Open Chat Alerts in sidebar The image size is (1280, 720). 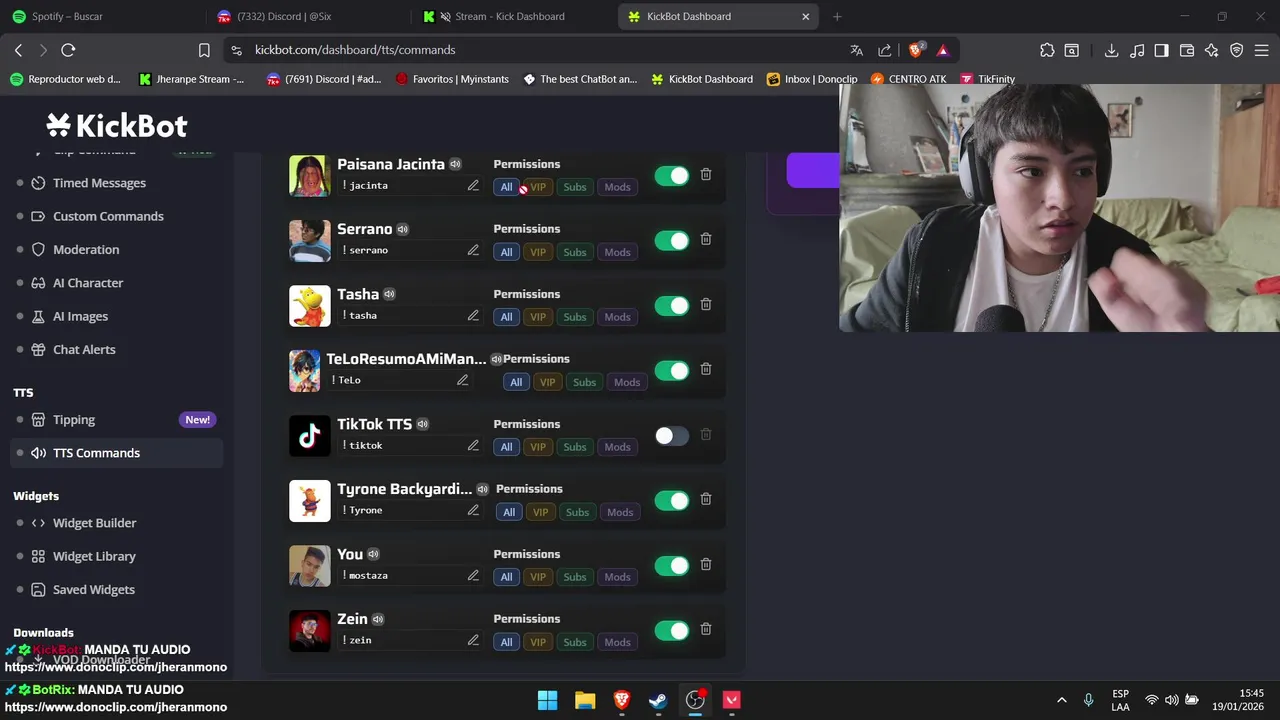tap(84, 349)
